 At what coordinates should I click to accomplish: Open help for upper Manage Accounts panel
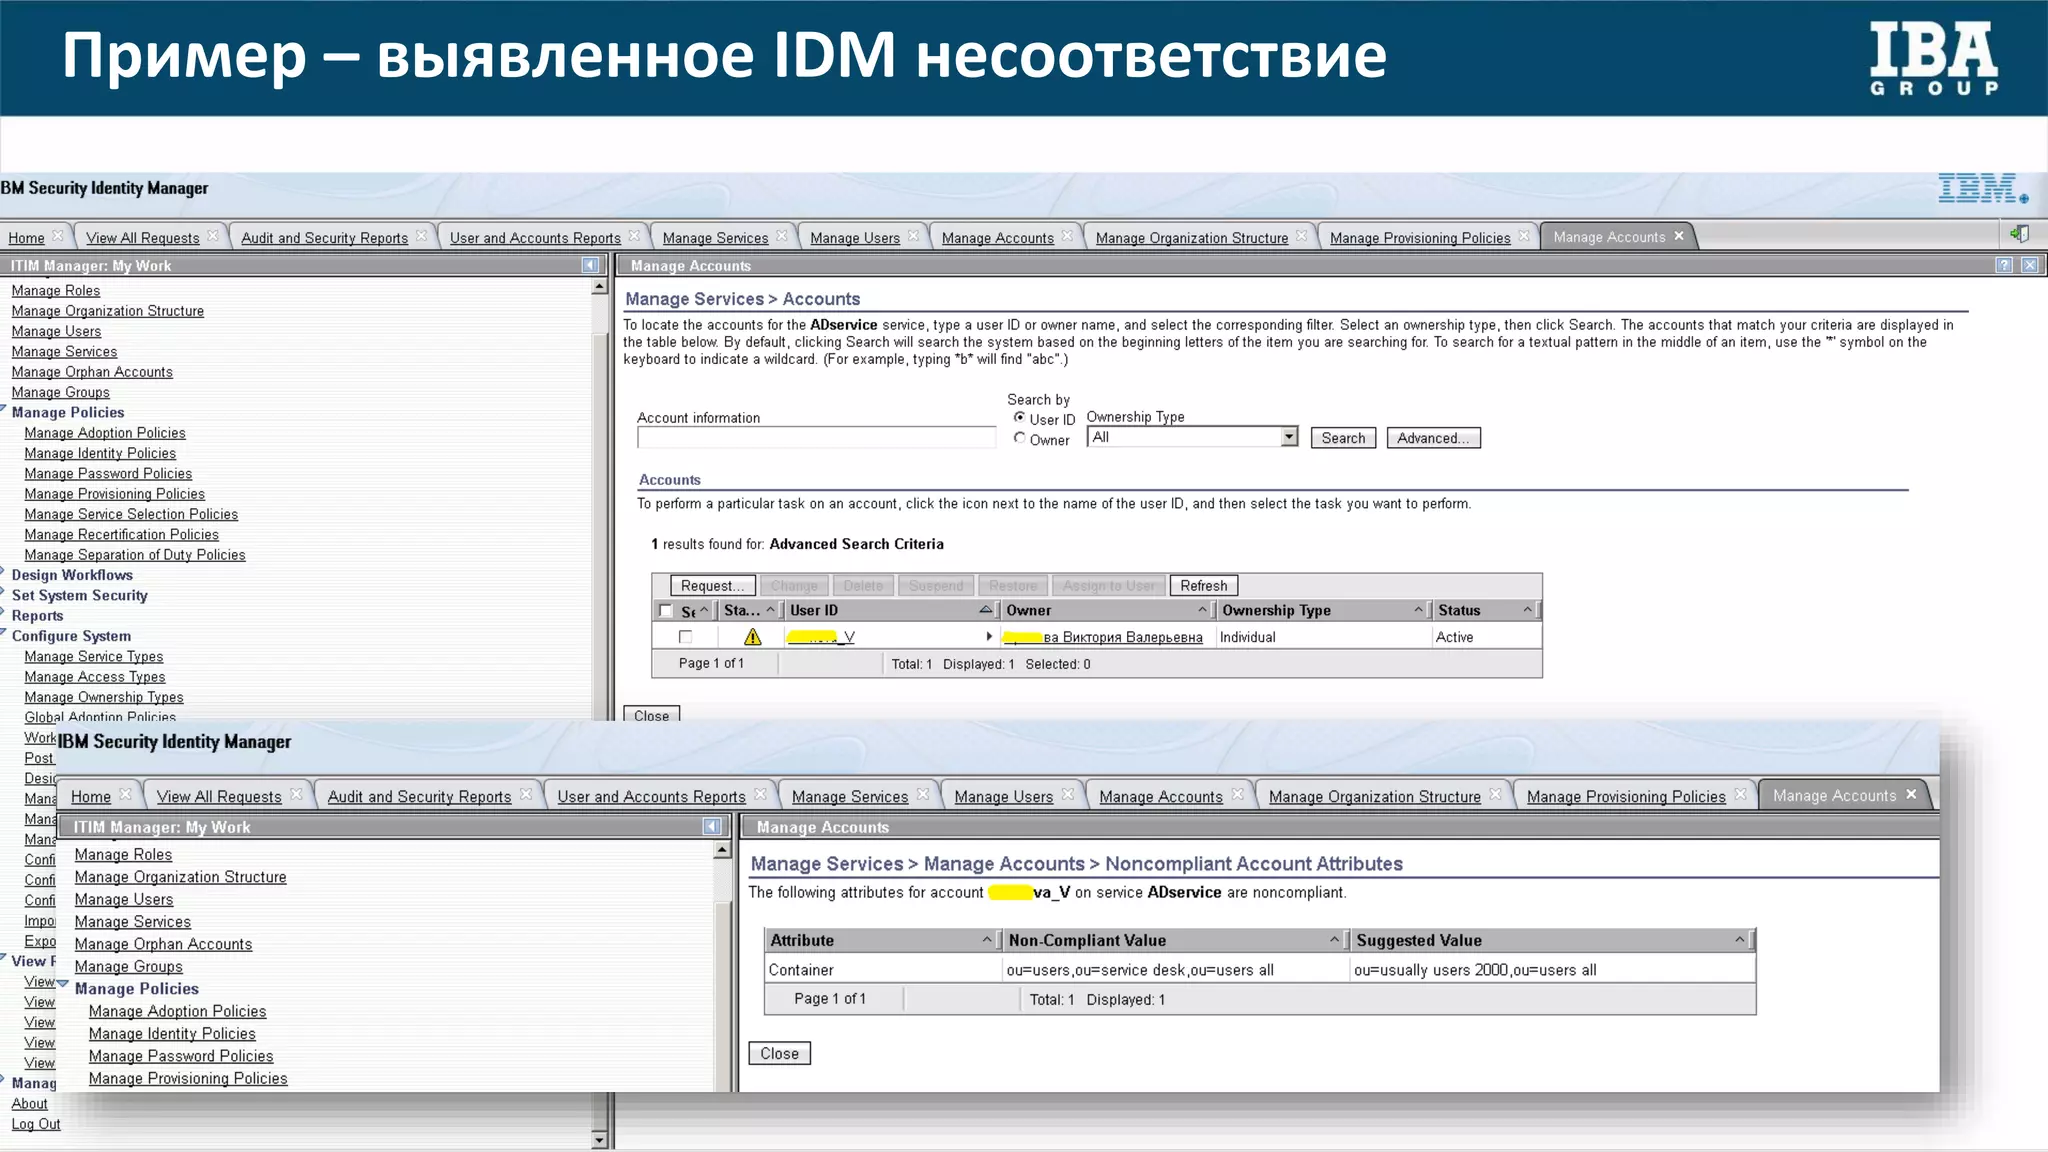[2004, 265]
